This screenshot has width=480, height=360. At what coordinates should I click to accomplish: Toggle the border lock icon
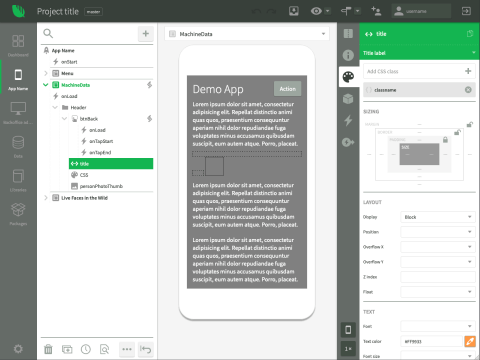pyautogui.click(x=457, y=132)
